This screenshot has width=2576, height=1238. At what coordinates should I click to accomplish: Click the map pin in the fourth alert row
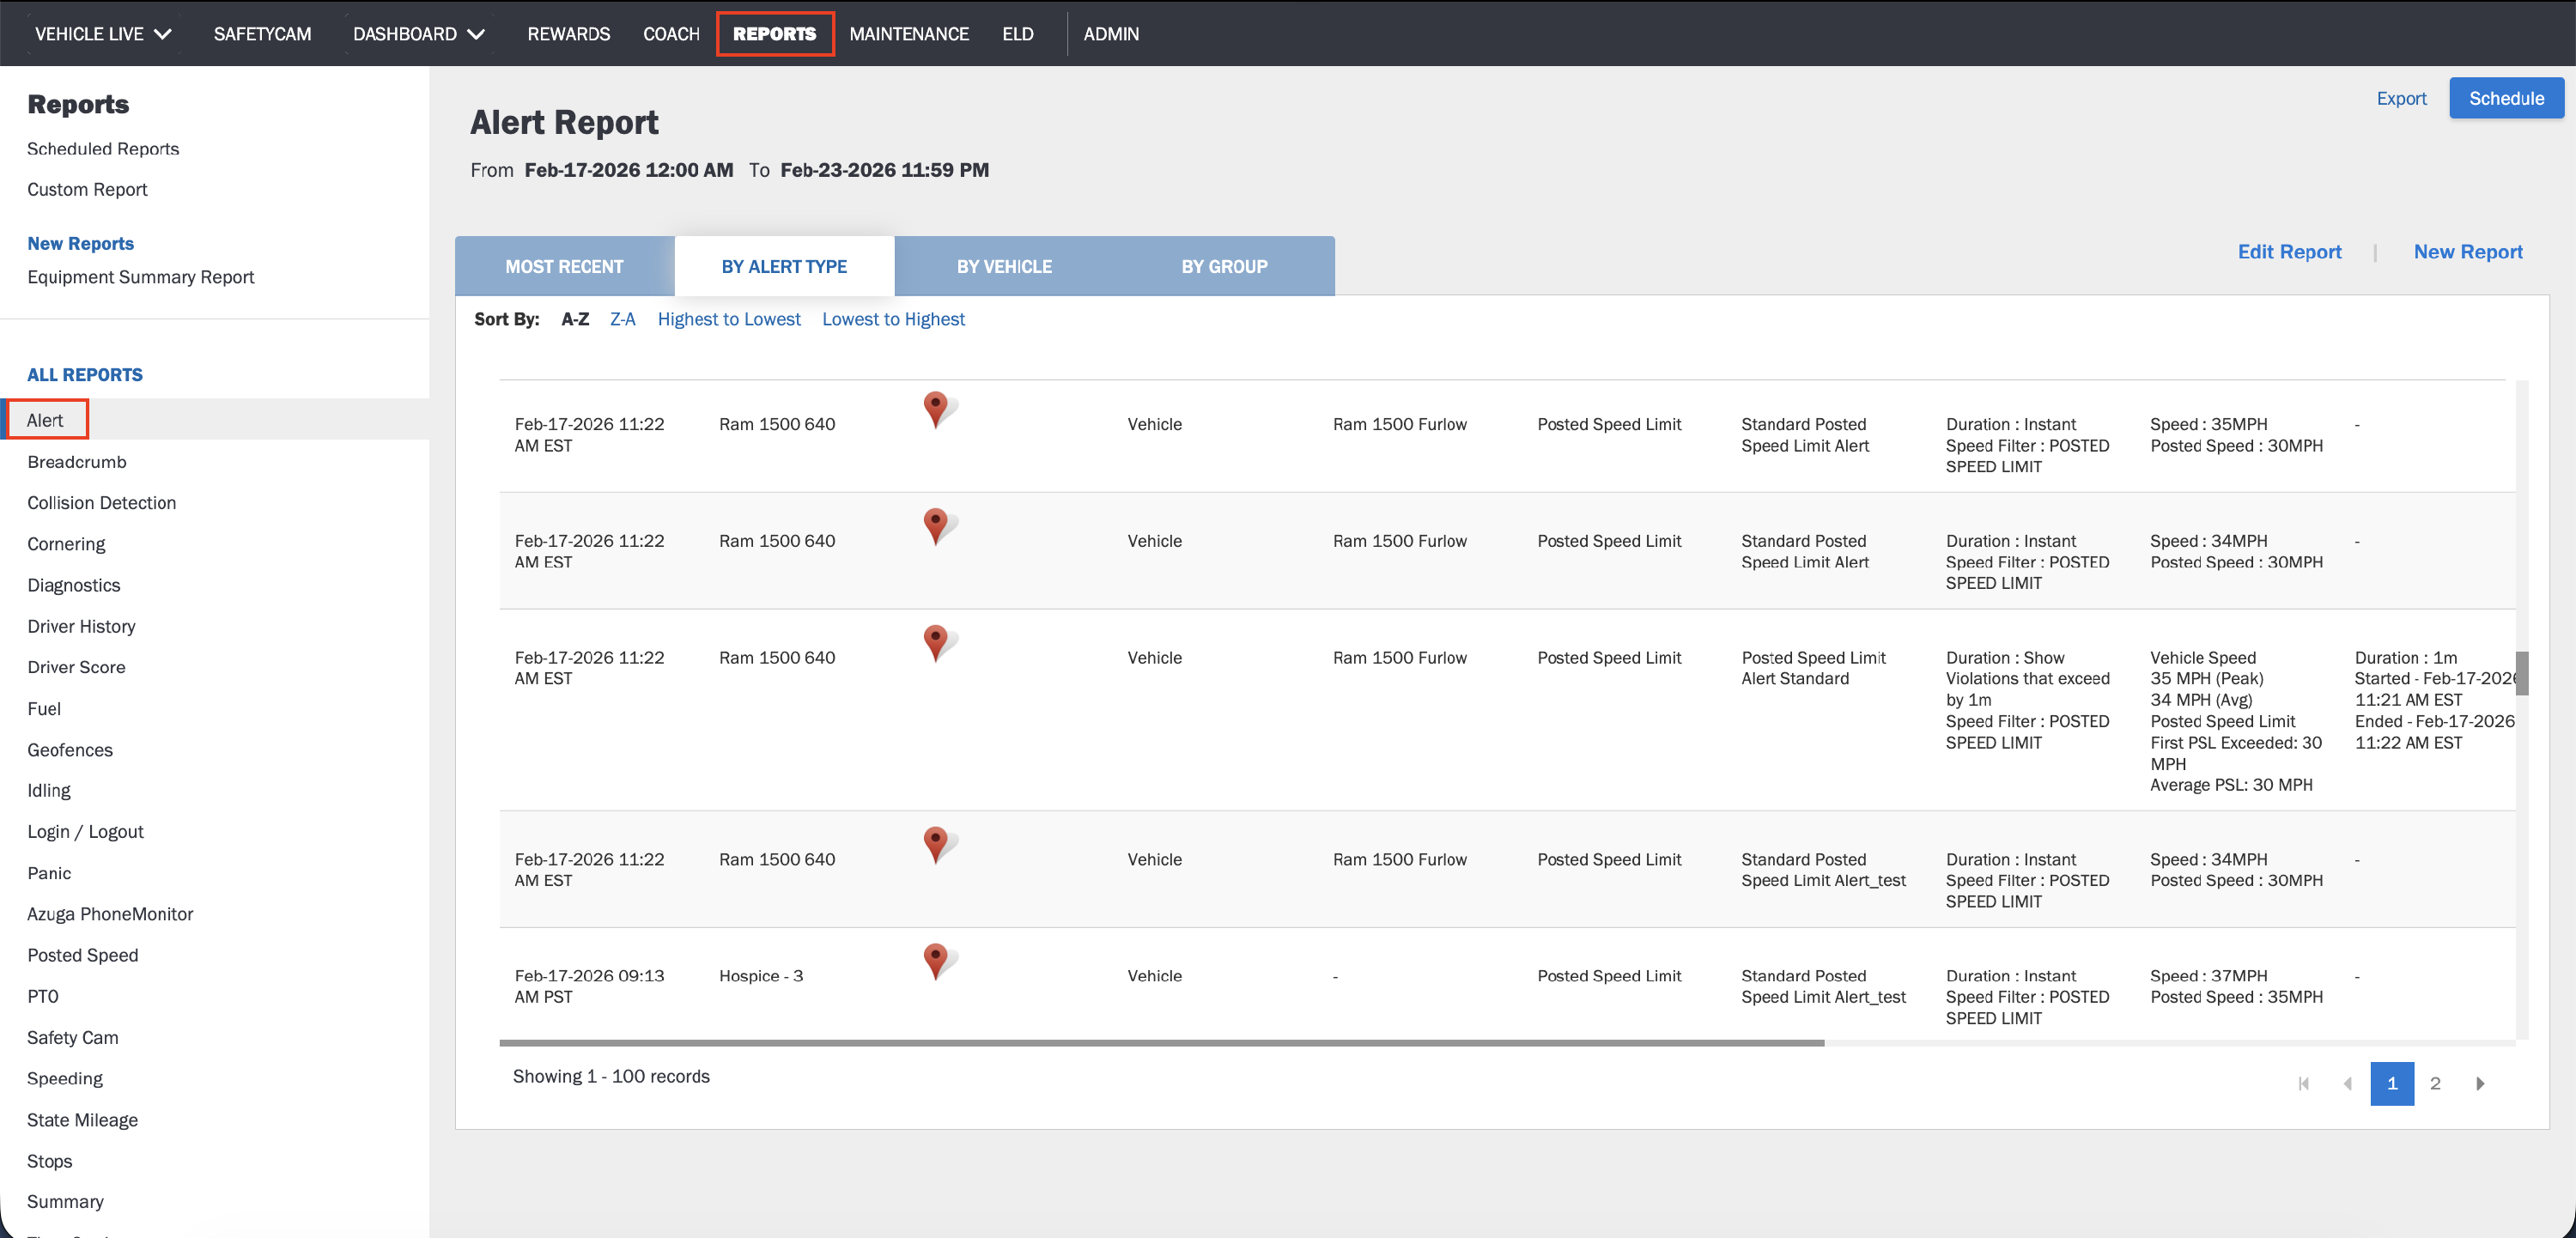pos(935,844)
